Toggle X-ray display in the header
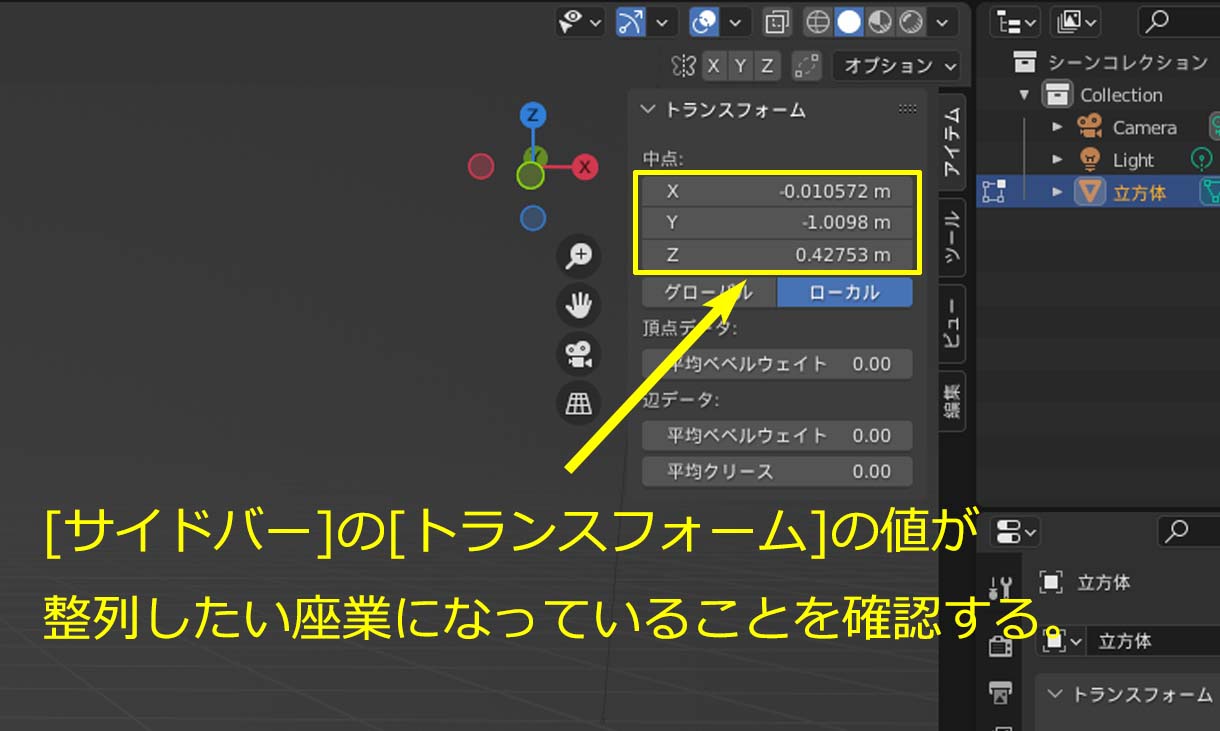This screenshot has height=731, width=1220. pyautogui.click(x=776, y=21)
